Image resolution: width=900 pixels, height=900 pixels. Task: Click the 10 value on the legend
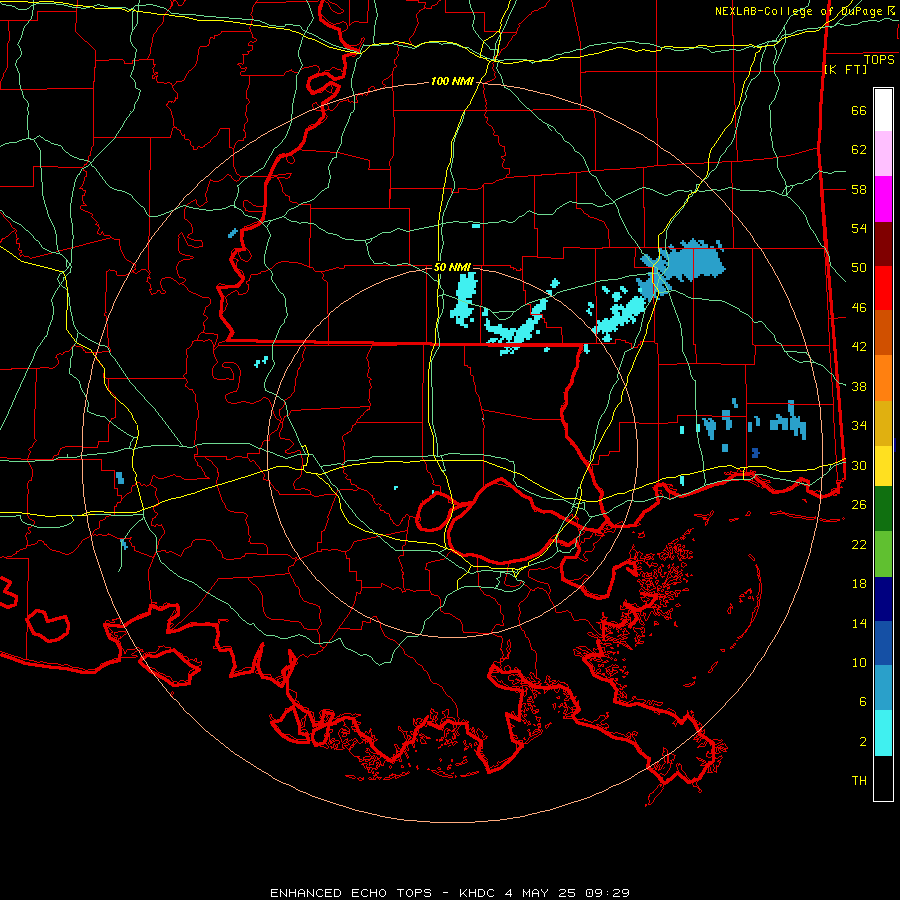coord(859,662)
